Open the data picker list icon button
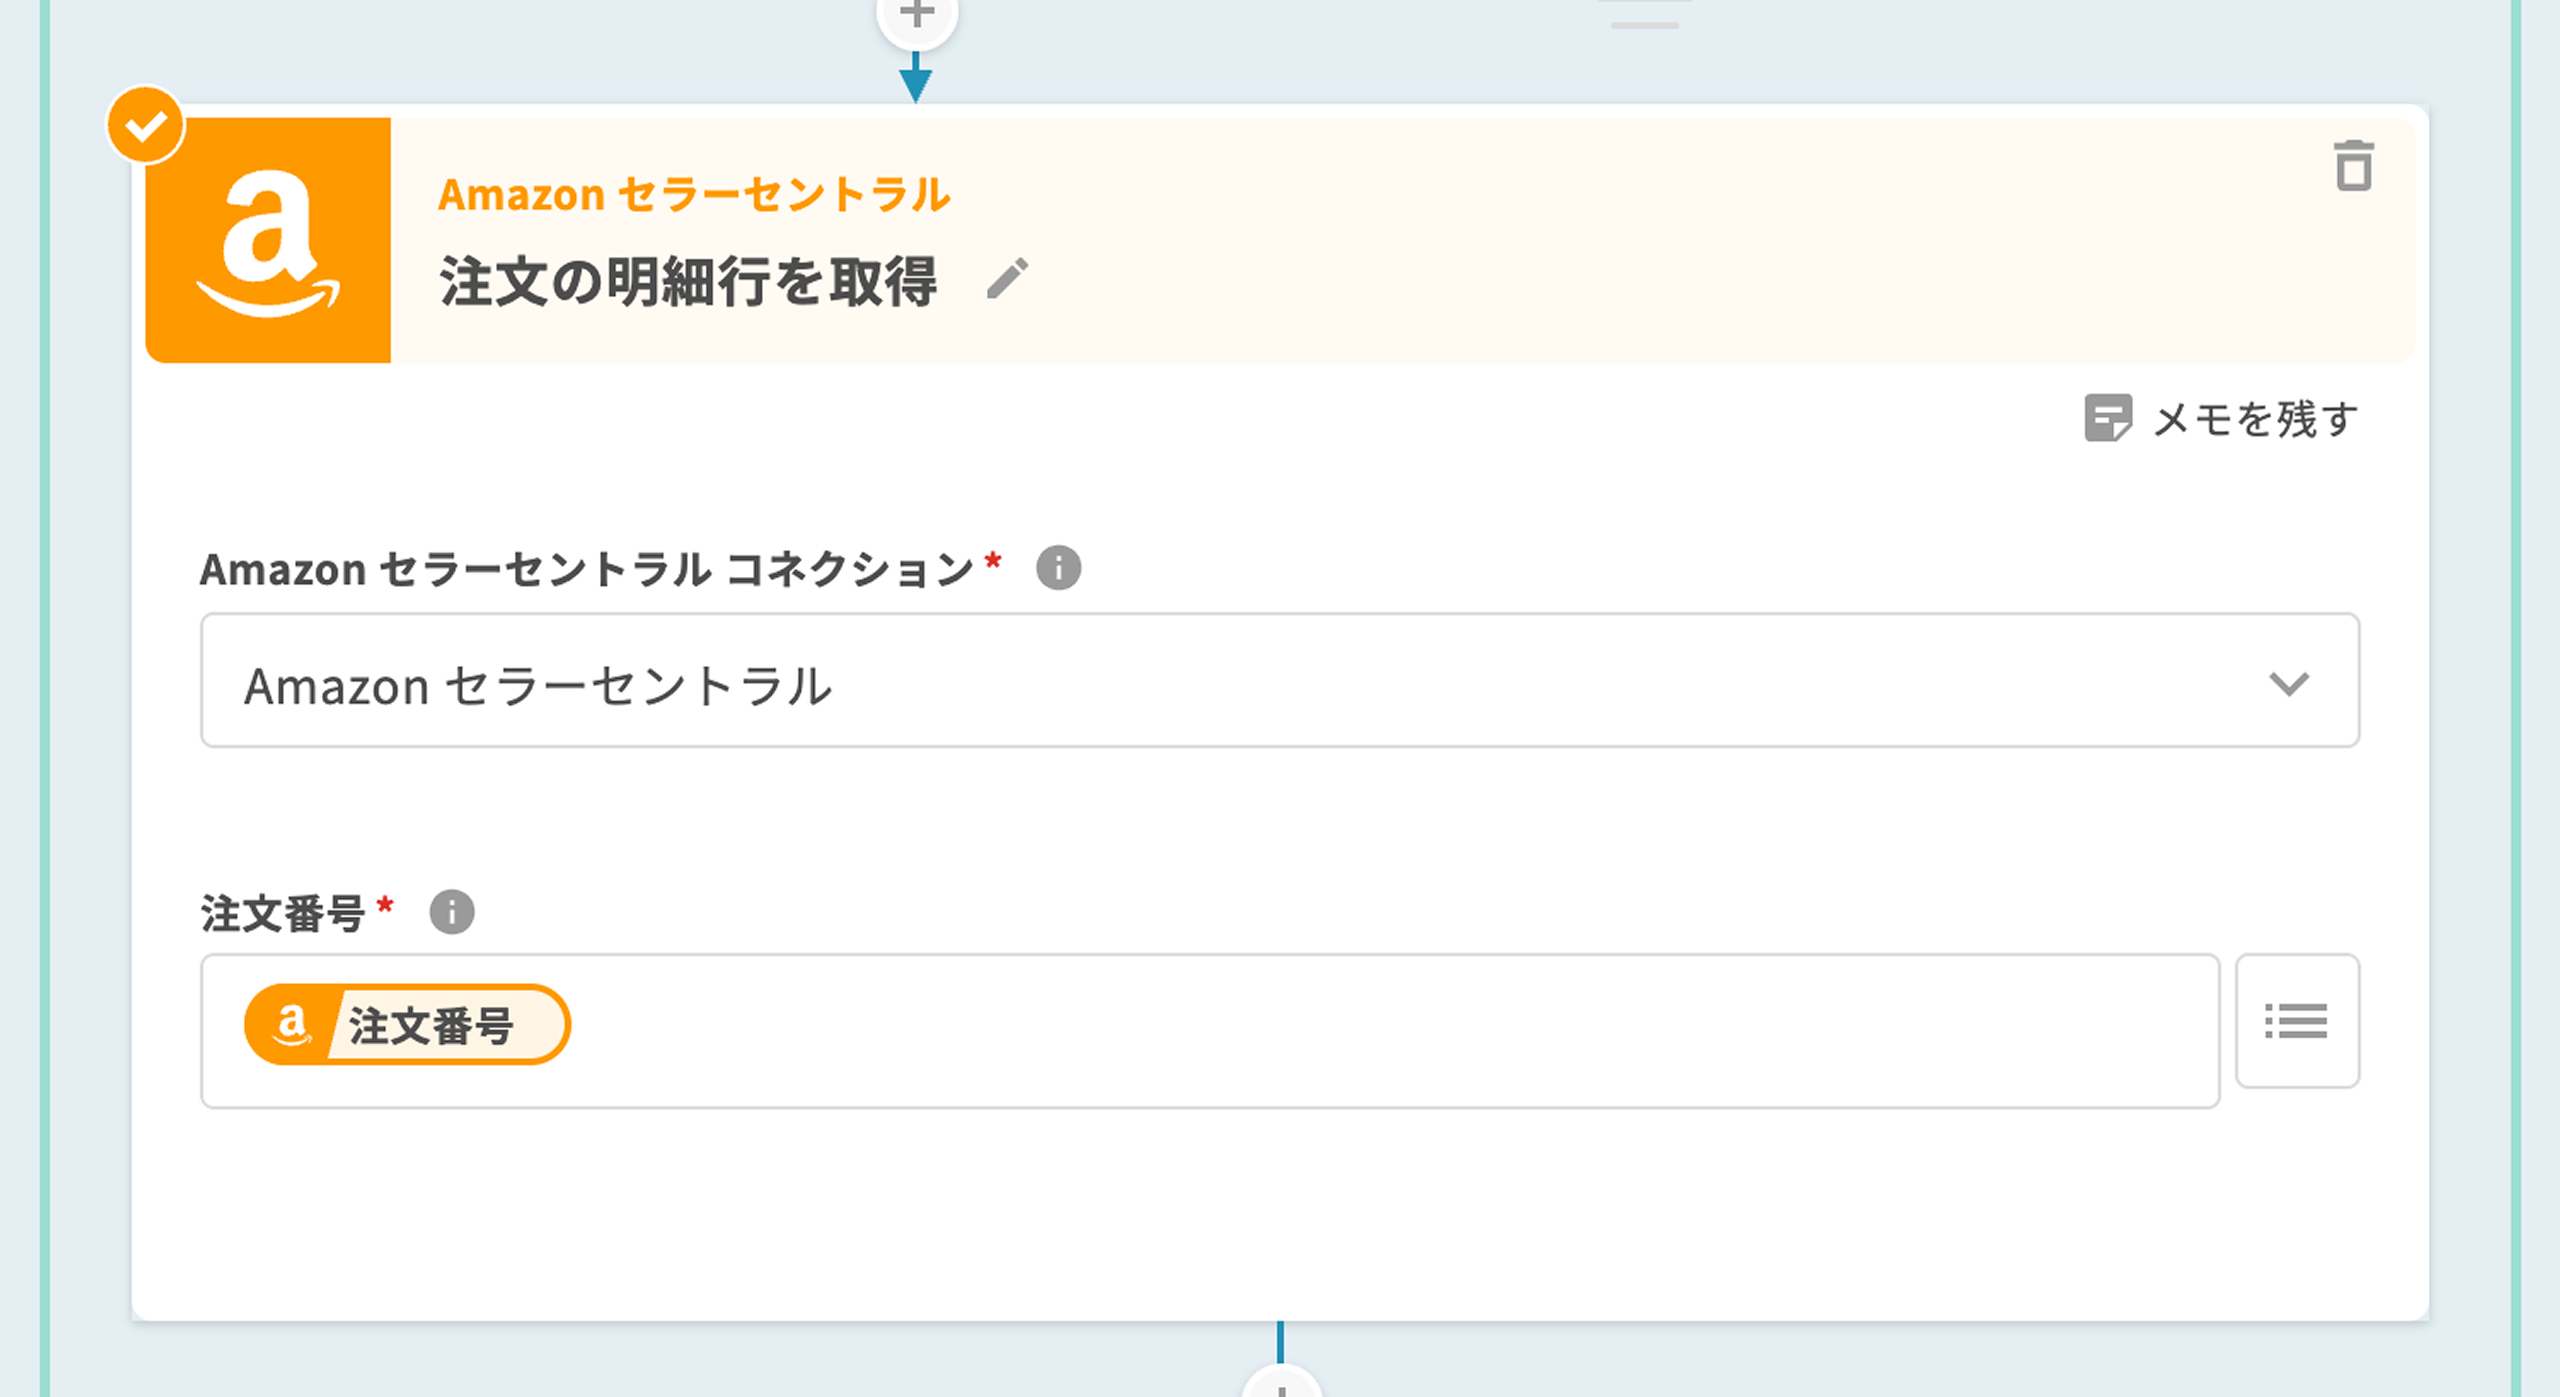Screen dimensions: 2560x1397 click(x=2297, y=1021)
